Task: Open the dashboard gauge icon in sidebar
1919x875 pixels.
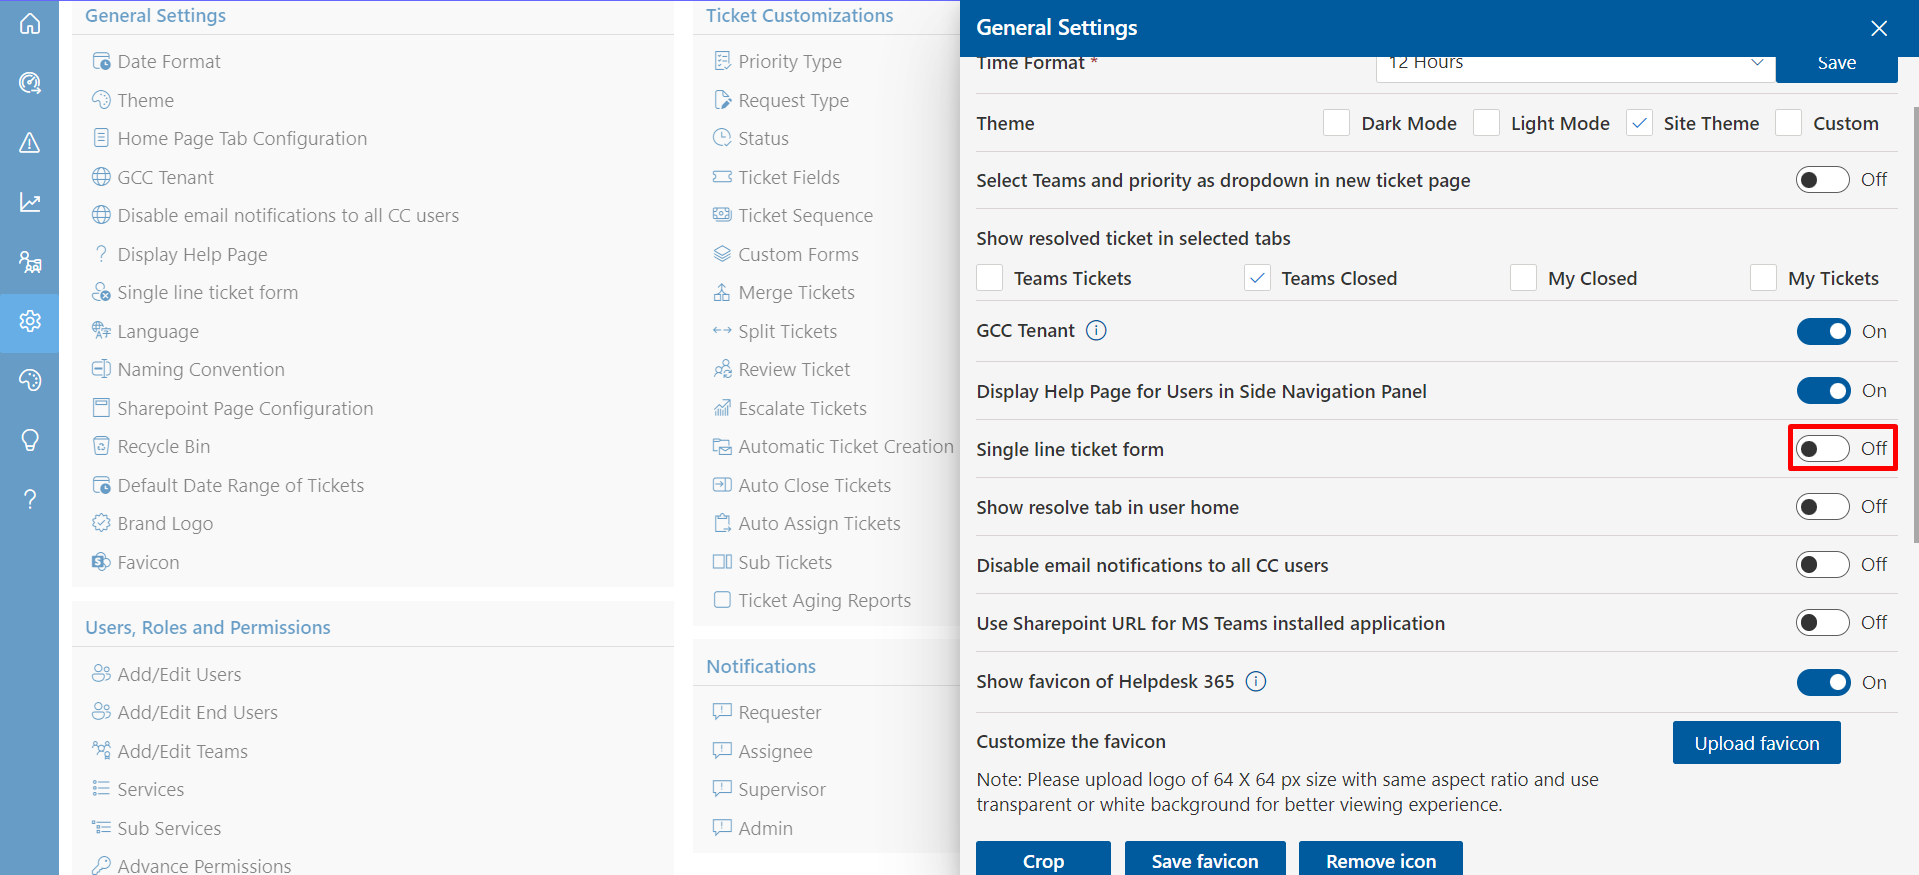Action: [30, 83]
